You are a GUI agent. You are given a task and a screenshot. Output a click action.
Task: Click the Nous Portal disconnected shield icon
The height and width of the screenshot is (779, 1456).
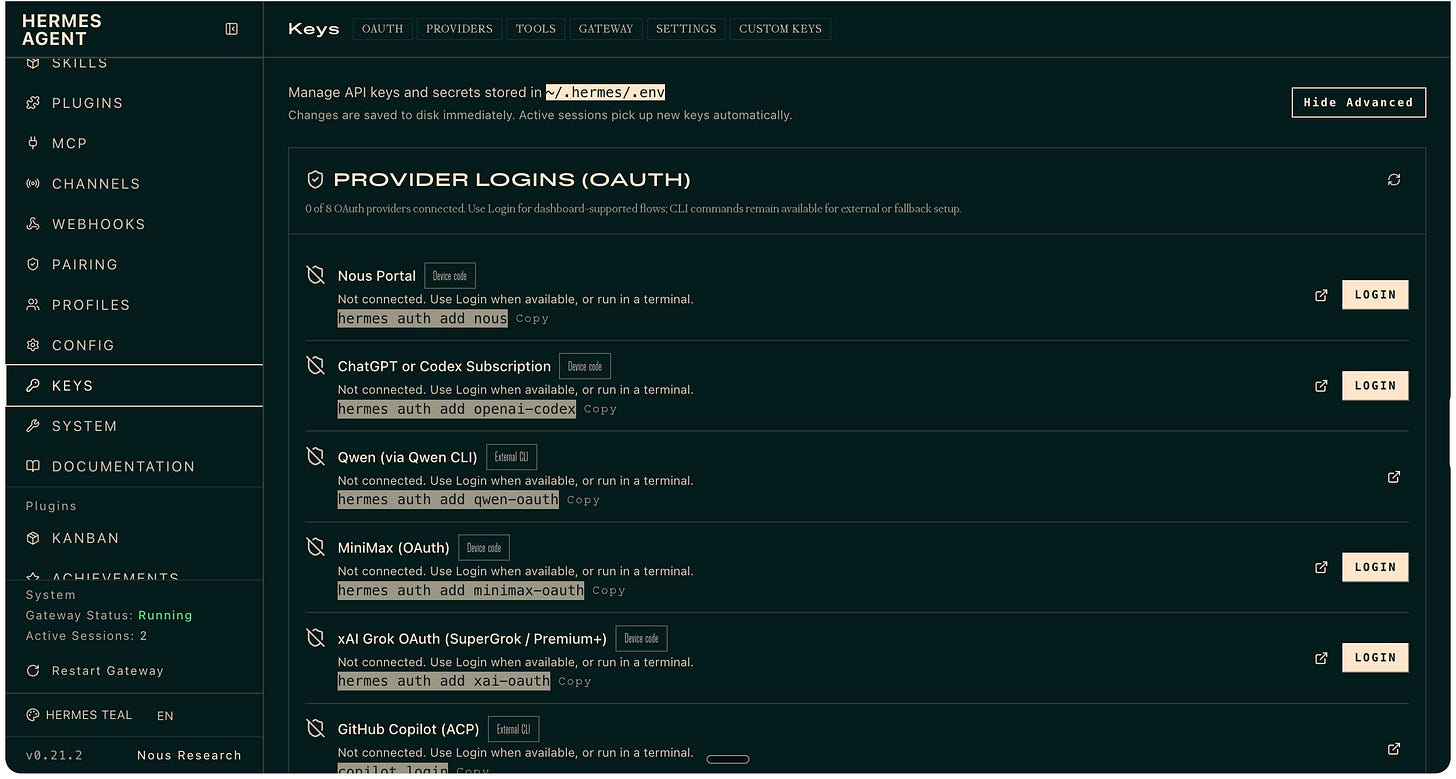point(315,275)
